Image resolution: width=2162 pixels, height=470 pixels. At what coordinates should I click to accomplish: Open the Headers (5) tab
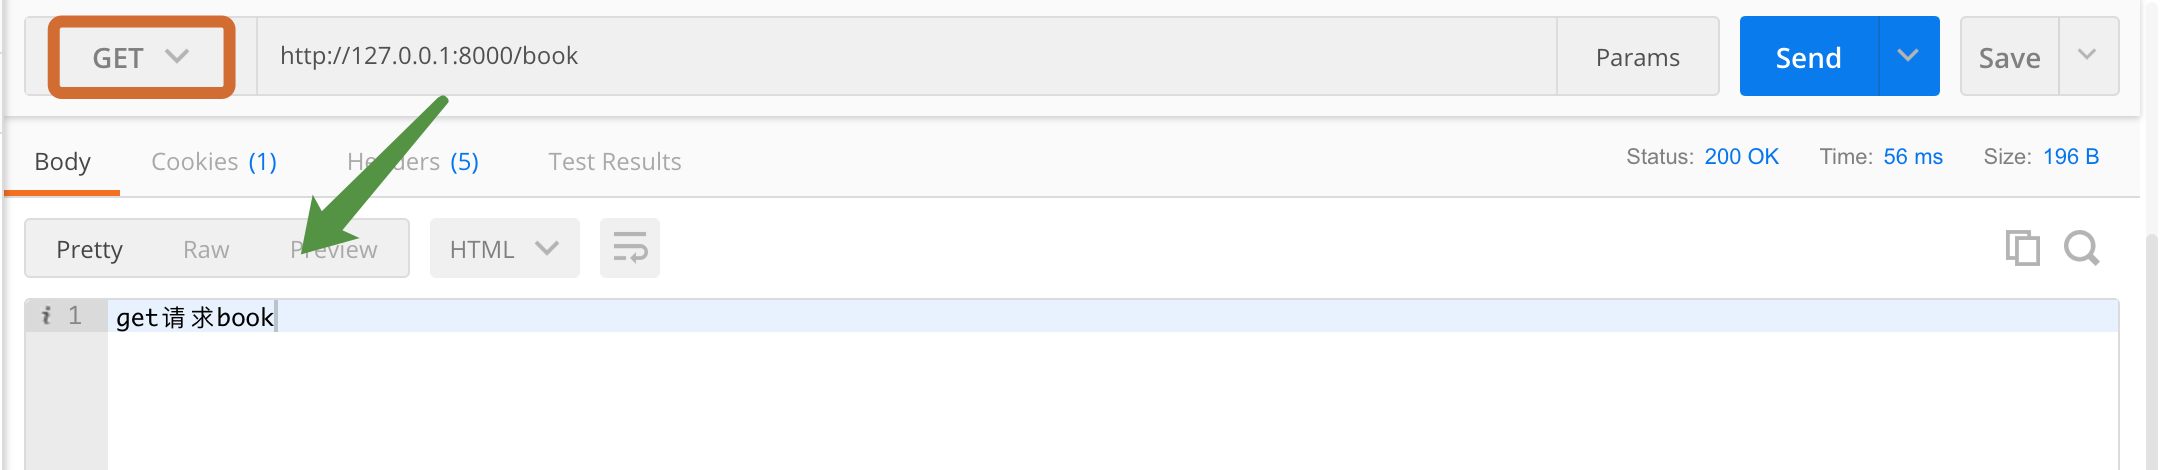[413, 162]
